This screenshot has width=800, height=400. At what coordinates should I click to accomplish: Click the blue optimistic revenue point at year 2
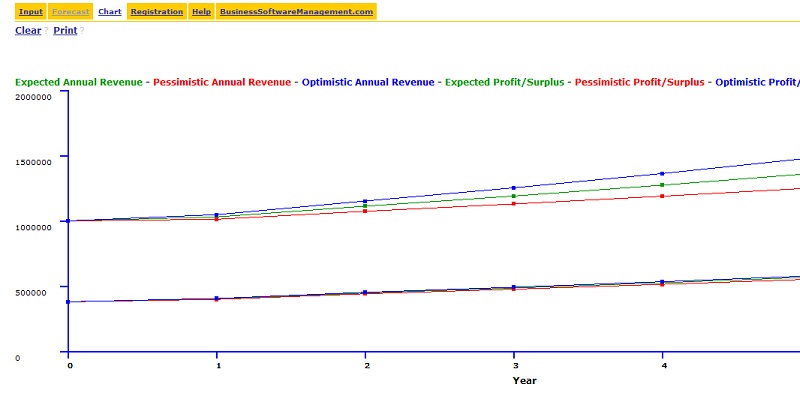[365, 201]
